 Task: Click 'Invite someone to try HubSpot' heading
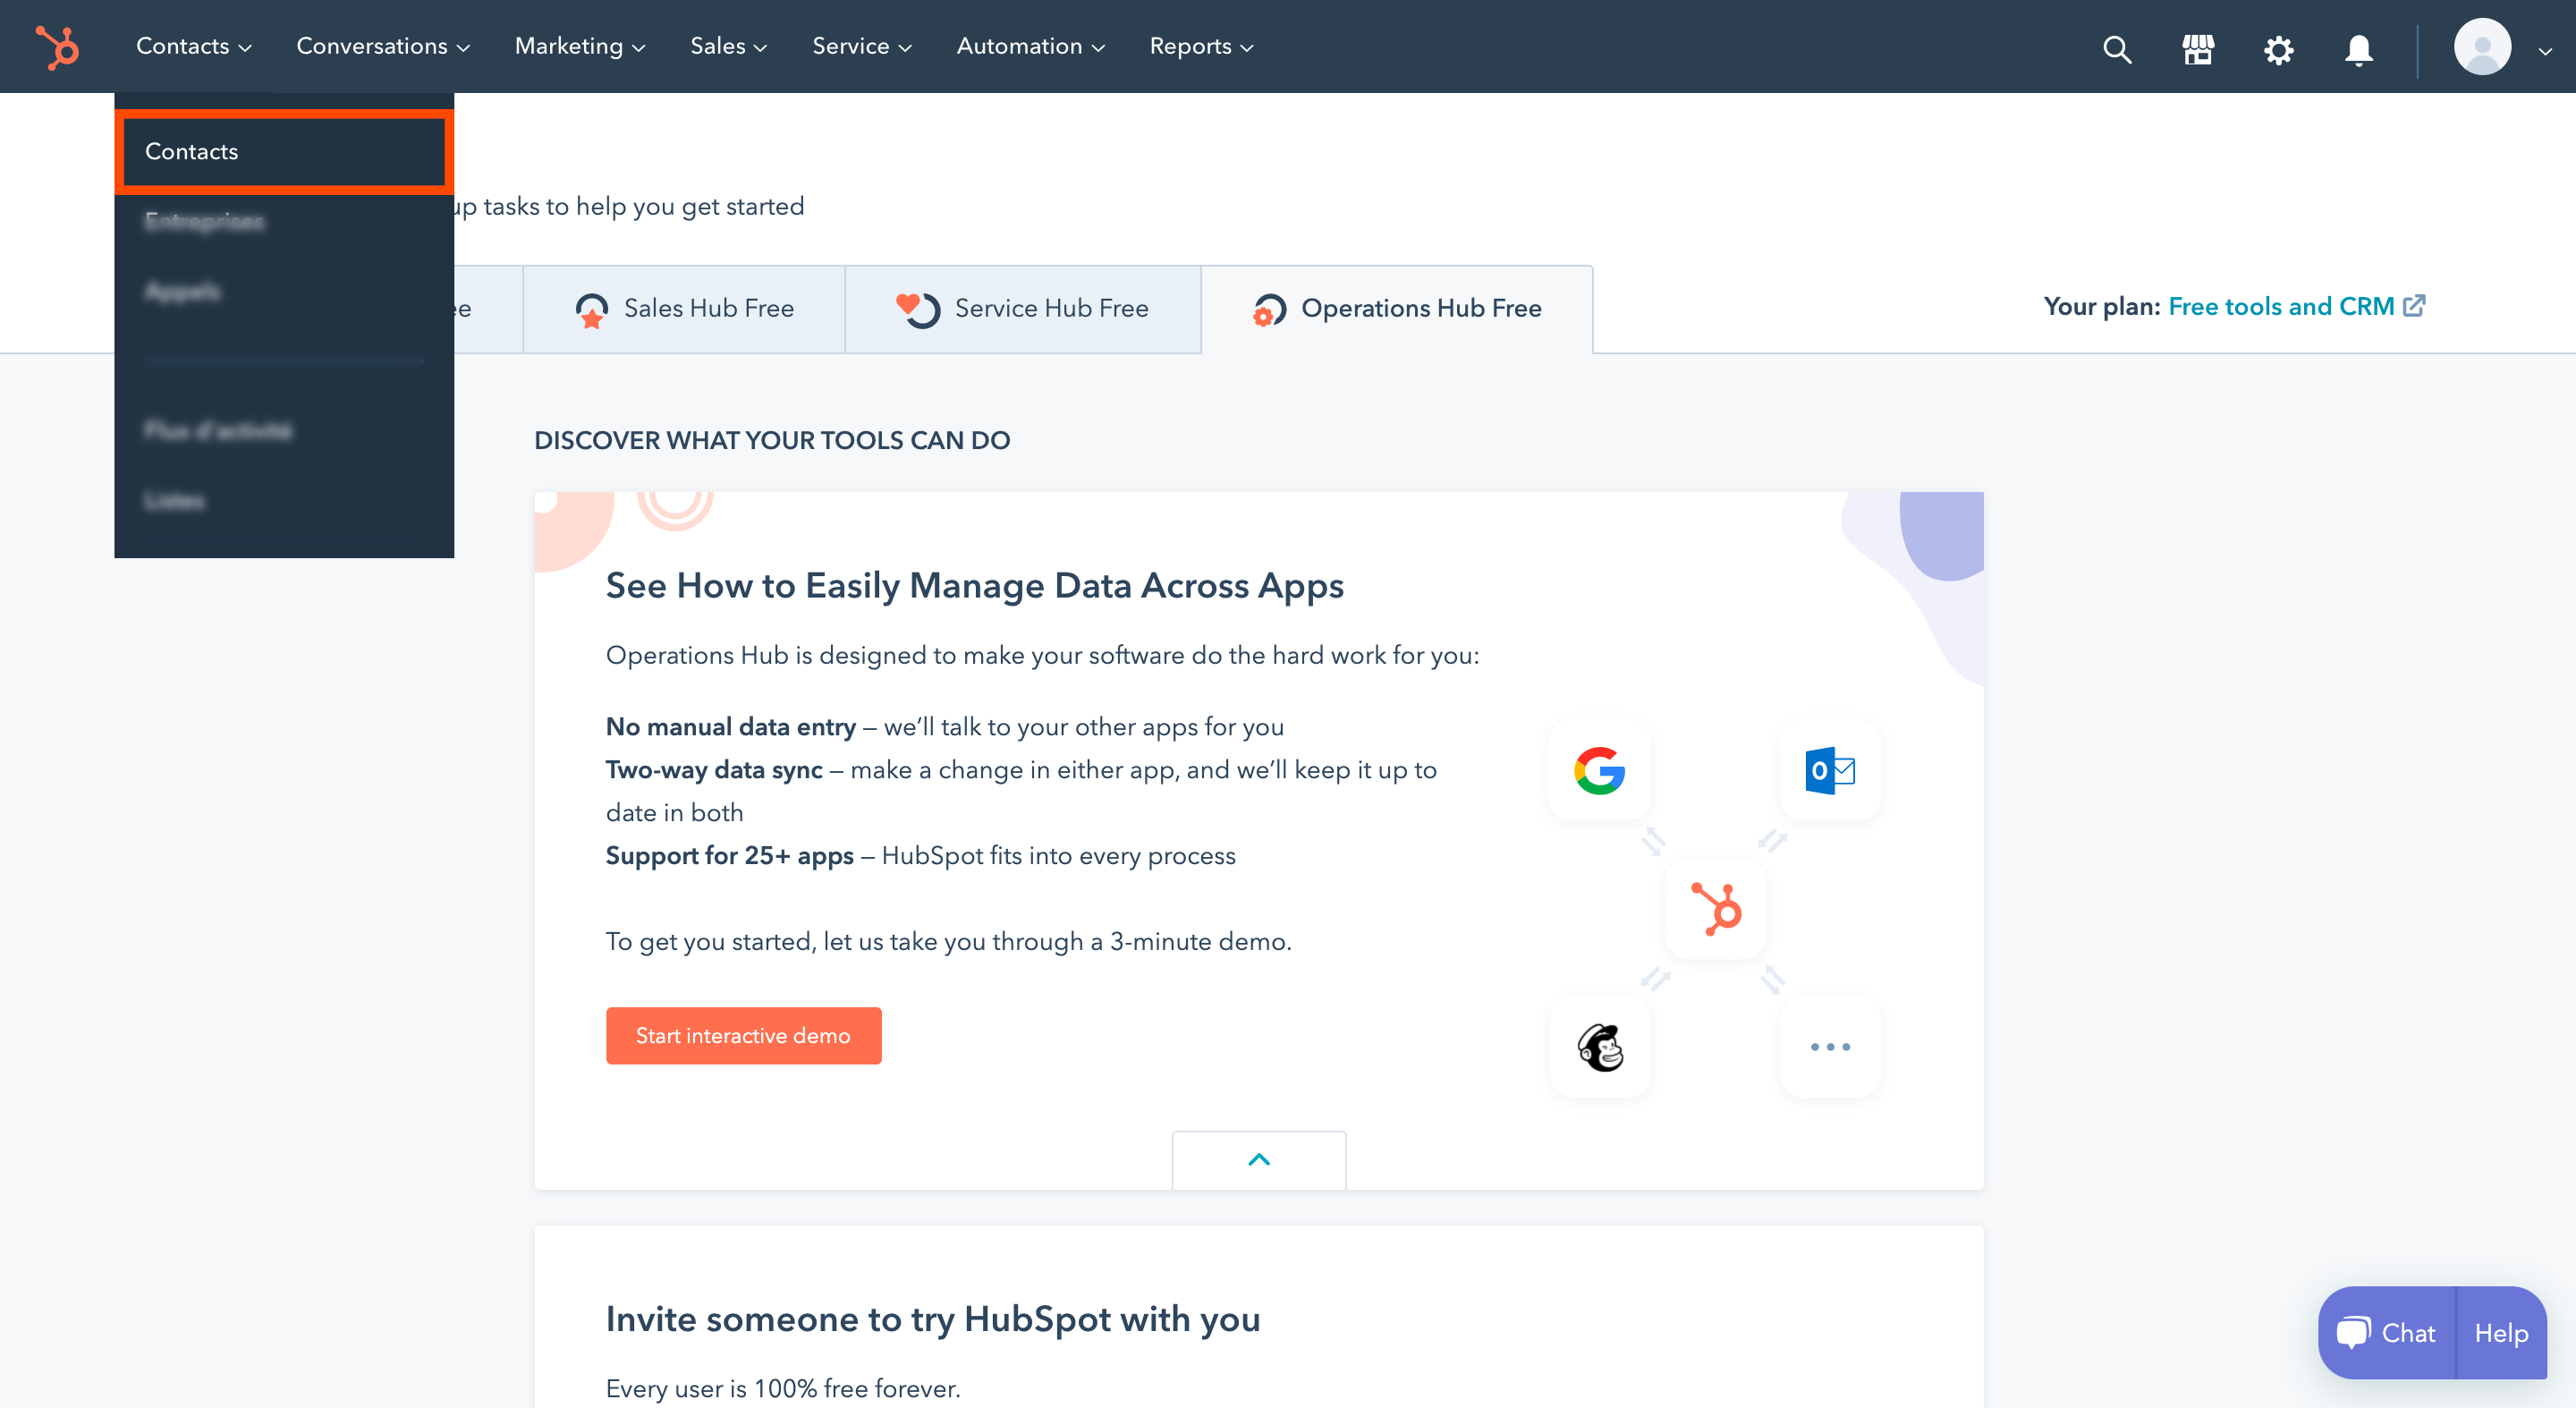932,1319
